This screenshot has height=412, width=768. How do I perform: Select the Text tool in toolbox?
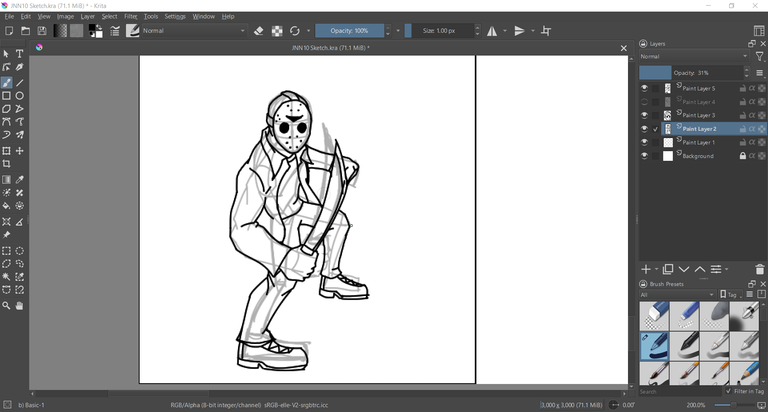point(20,54)
